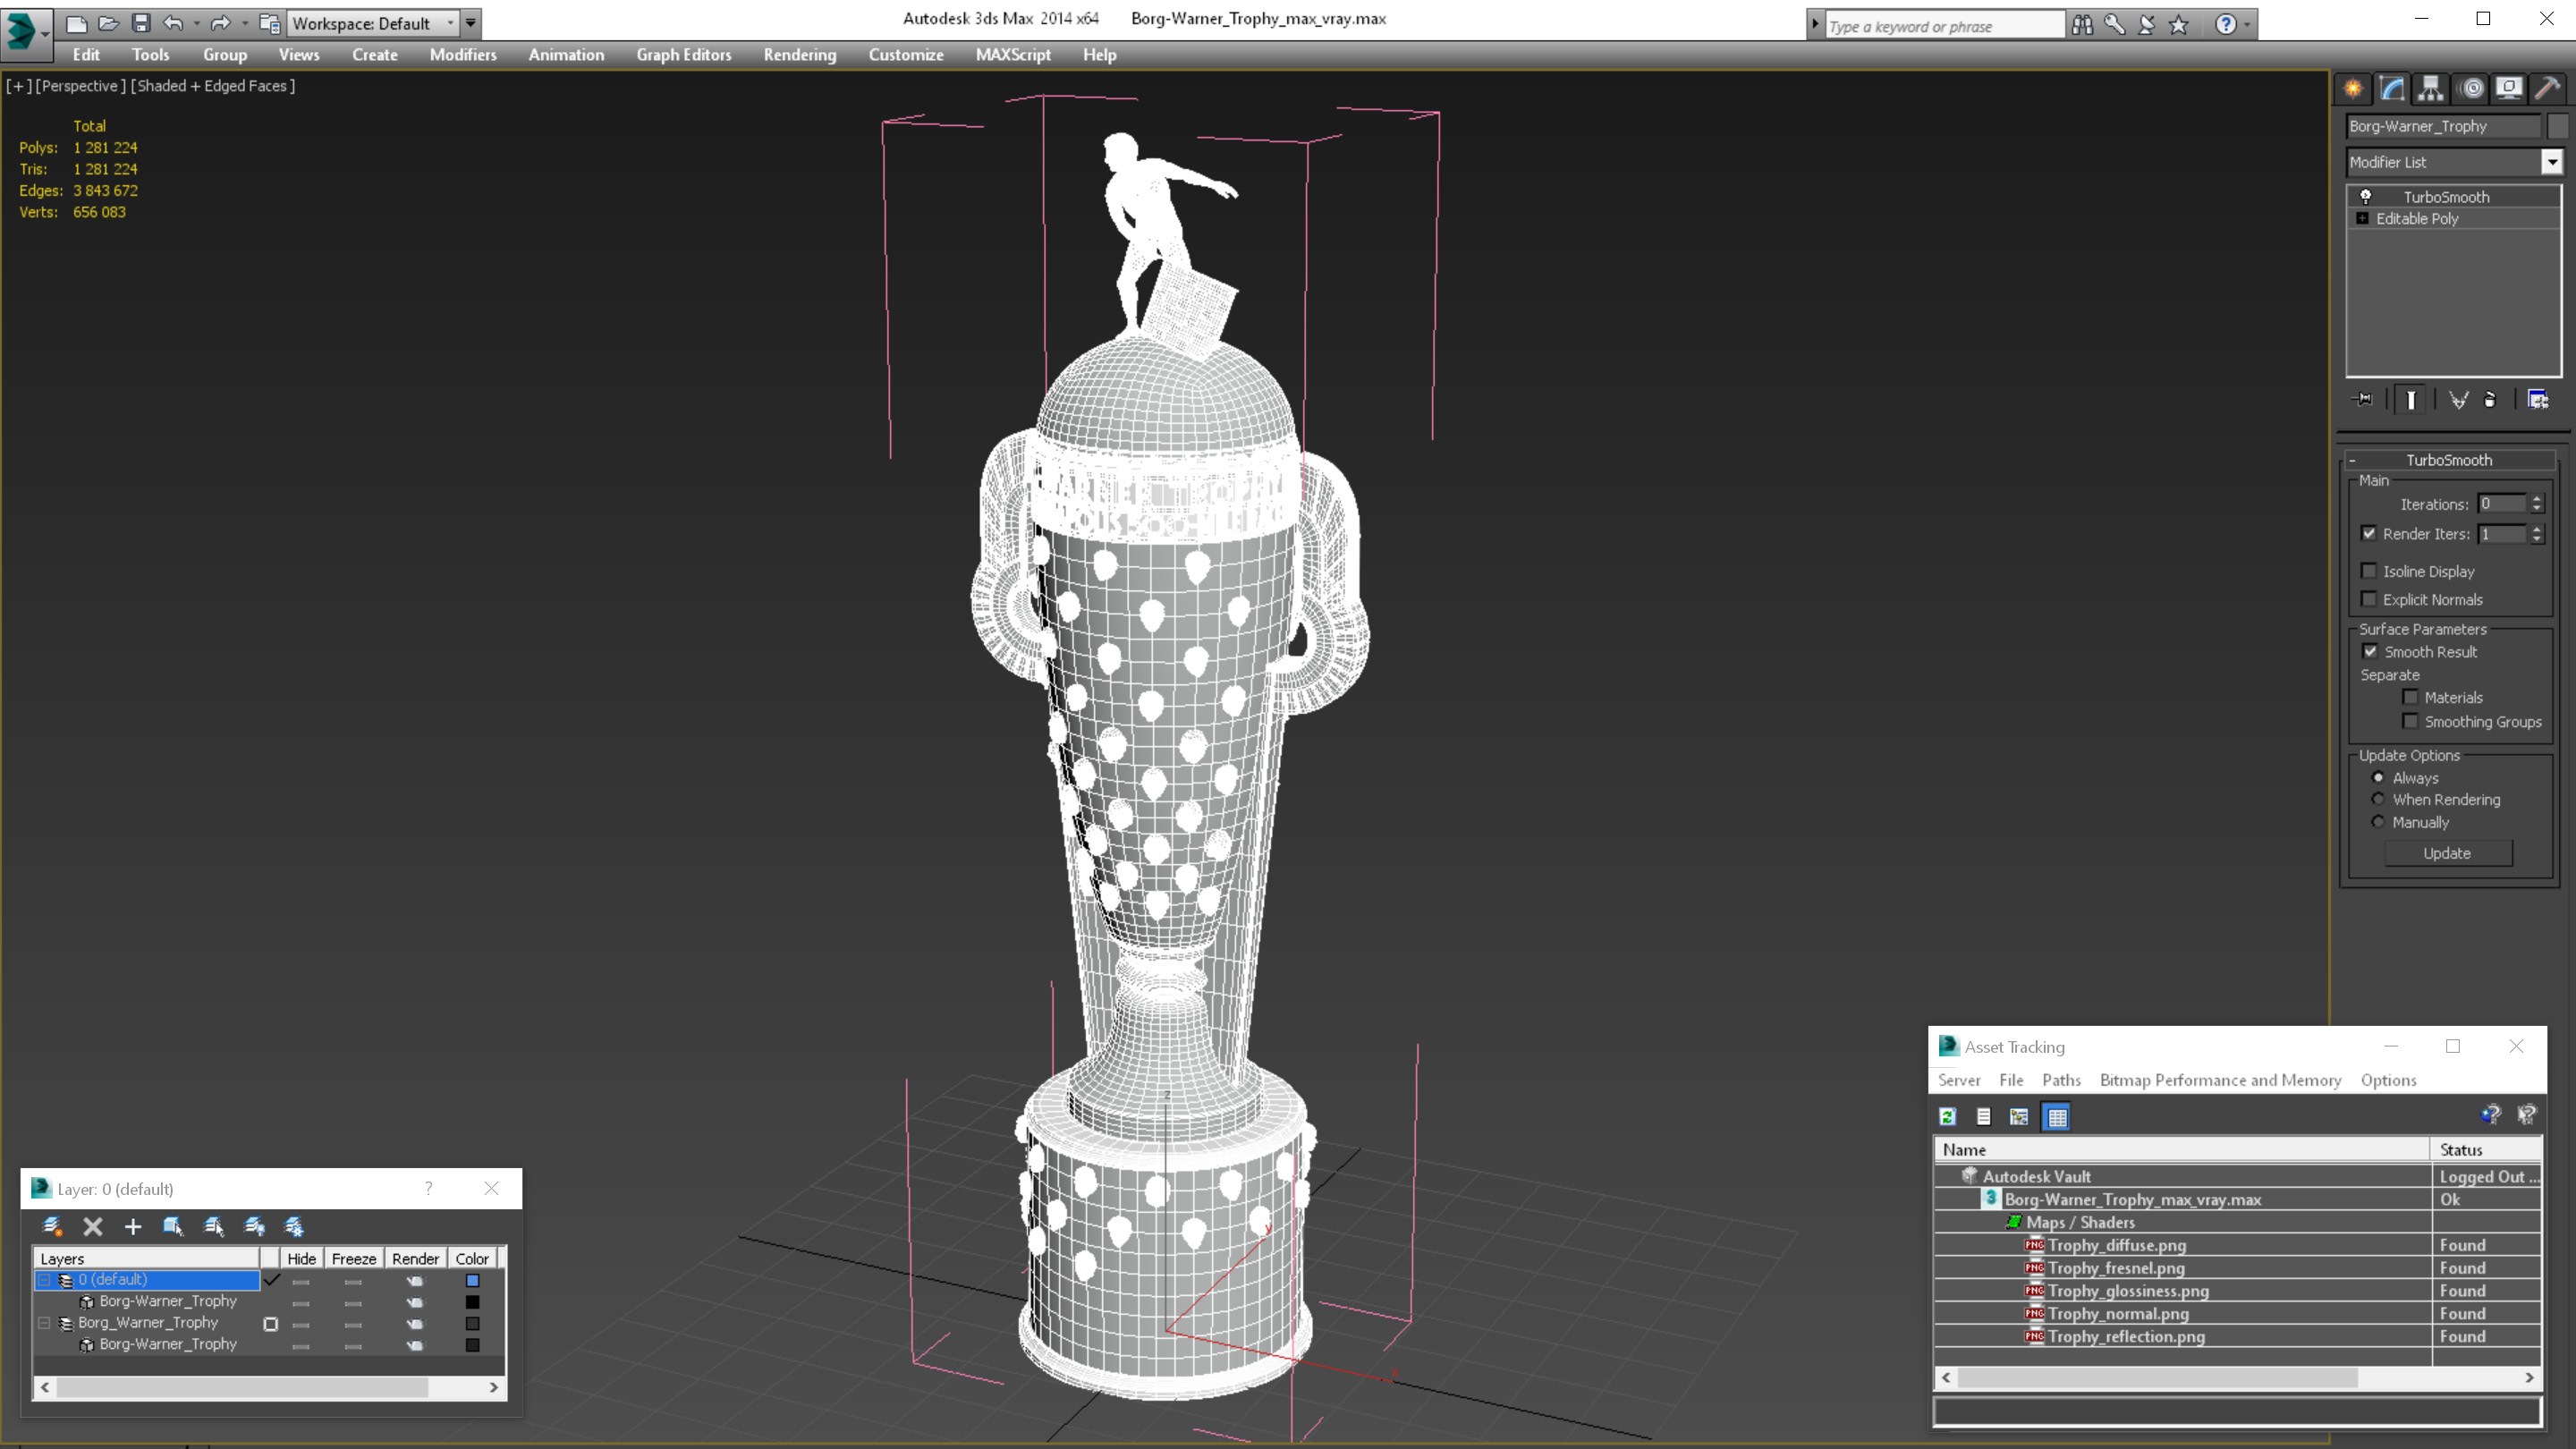Click the New Scene icon
This screenshot has height=1449, width=2576.
click(x=76, y=23)
